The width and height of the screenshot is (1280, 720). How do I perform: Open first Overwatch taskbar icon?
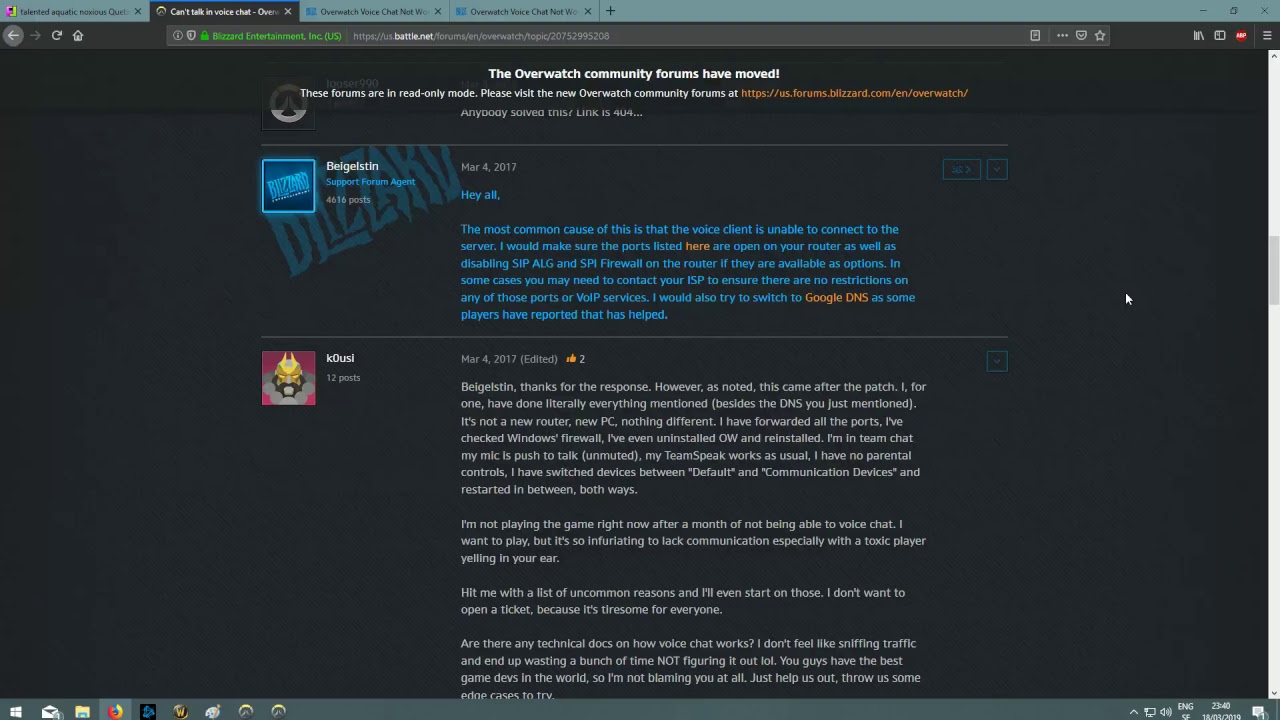[246, 712]
